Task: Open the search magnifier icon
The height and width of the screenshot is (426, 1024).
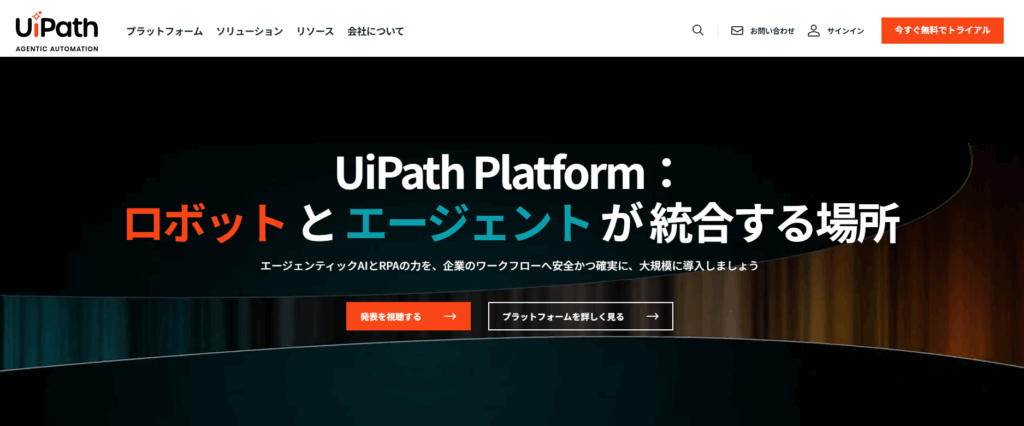Action: pyautogui.click(x=697, y=30)
